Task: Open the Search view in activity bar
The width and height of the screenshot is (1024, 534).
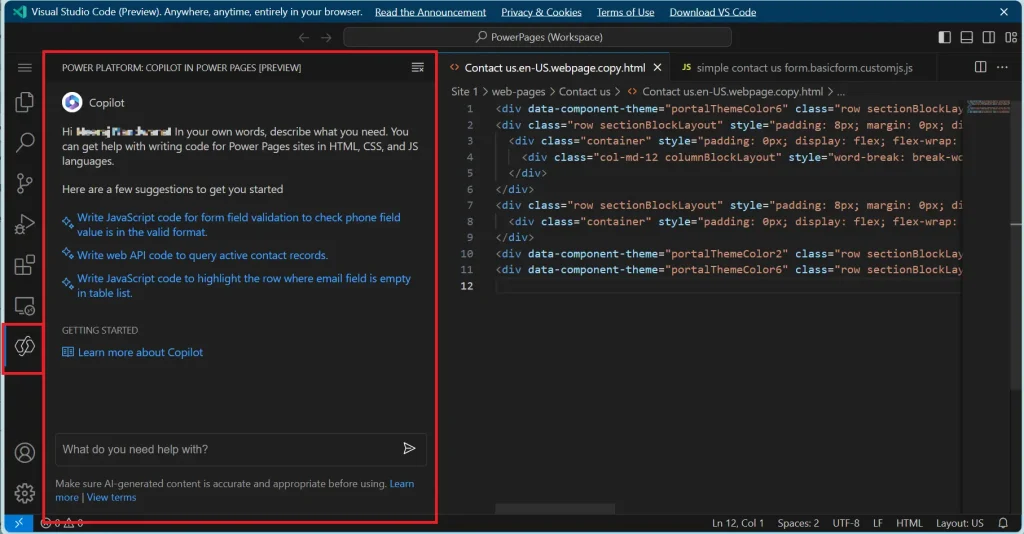Action: [x=25, y=143]
